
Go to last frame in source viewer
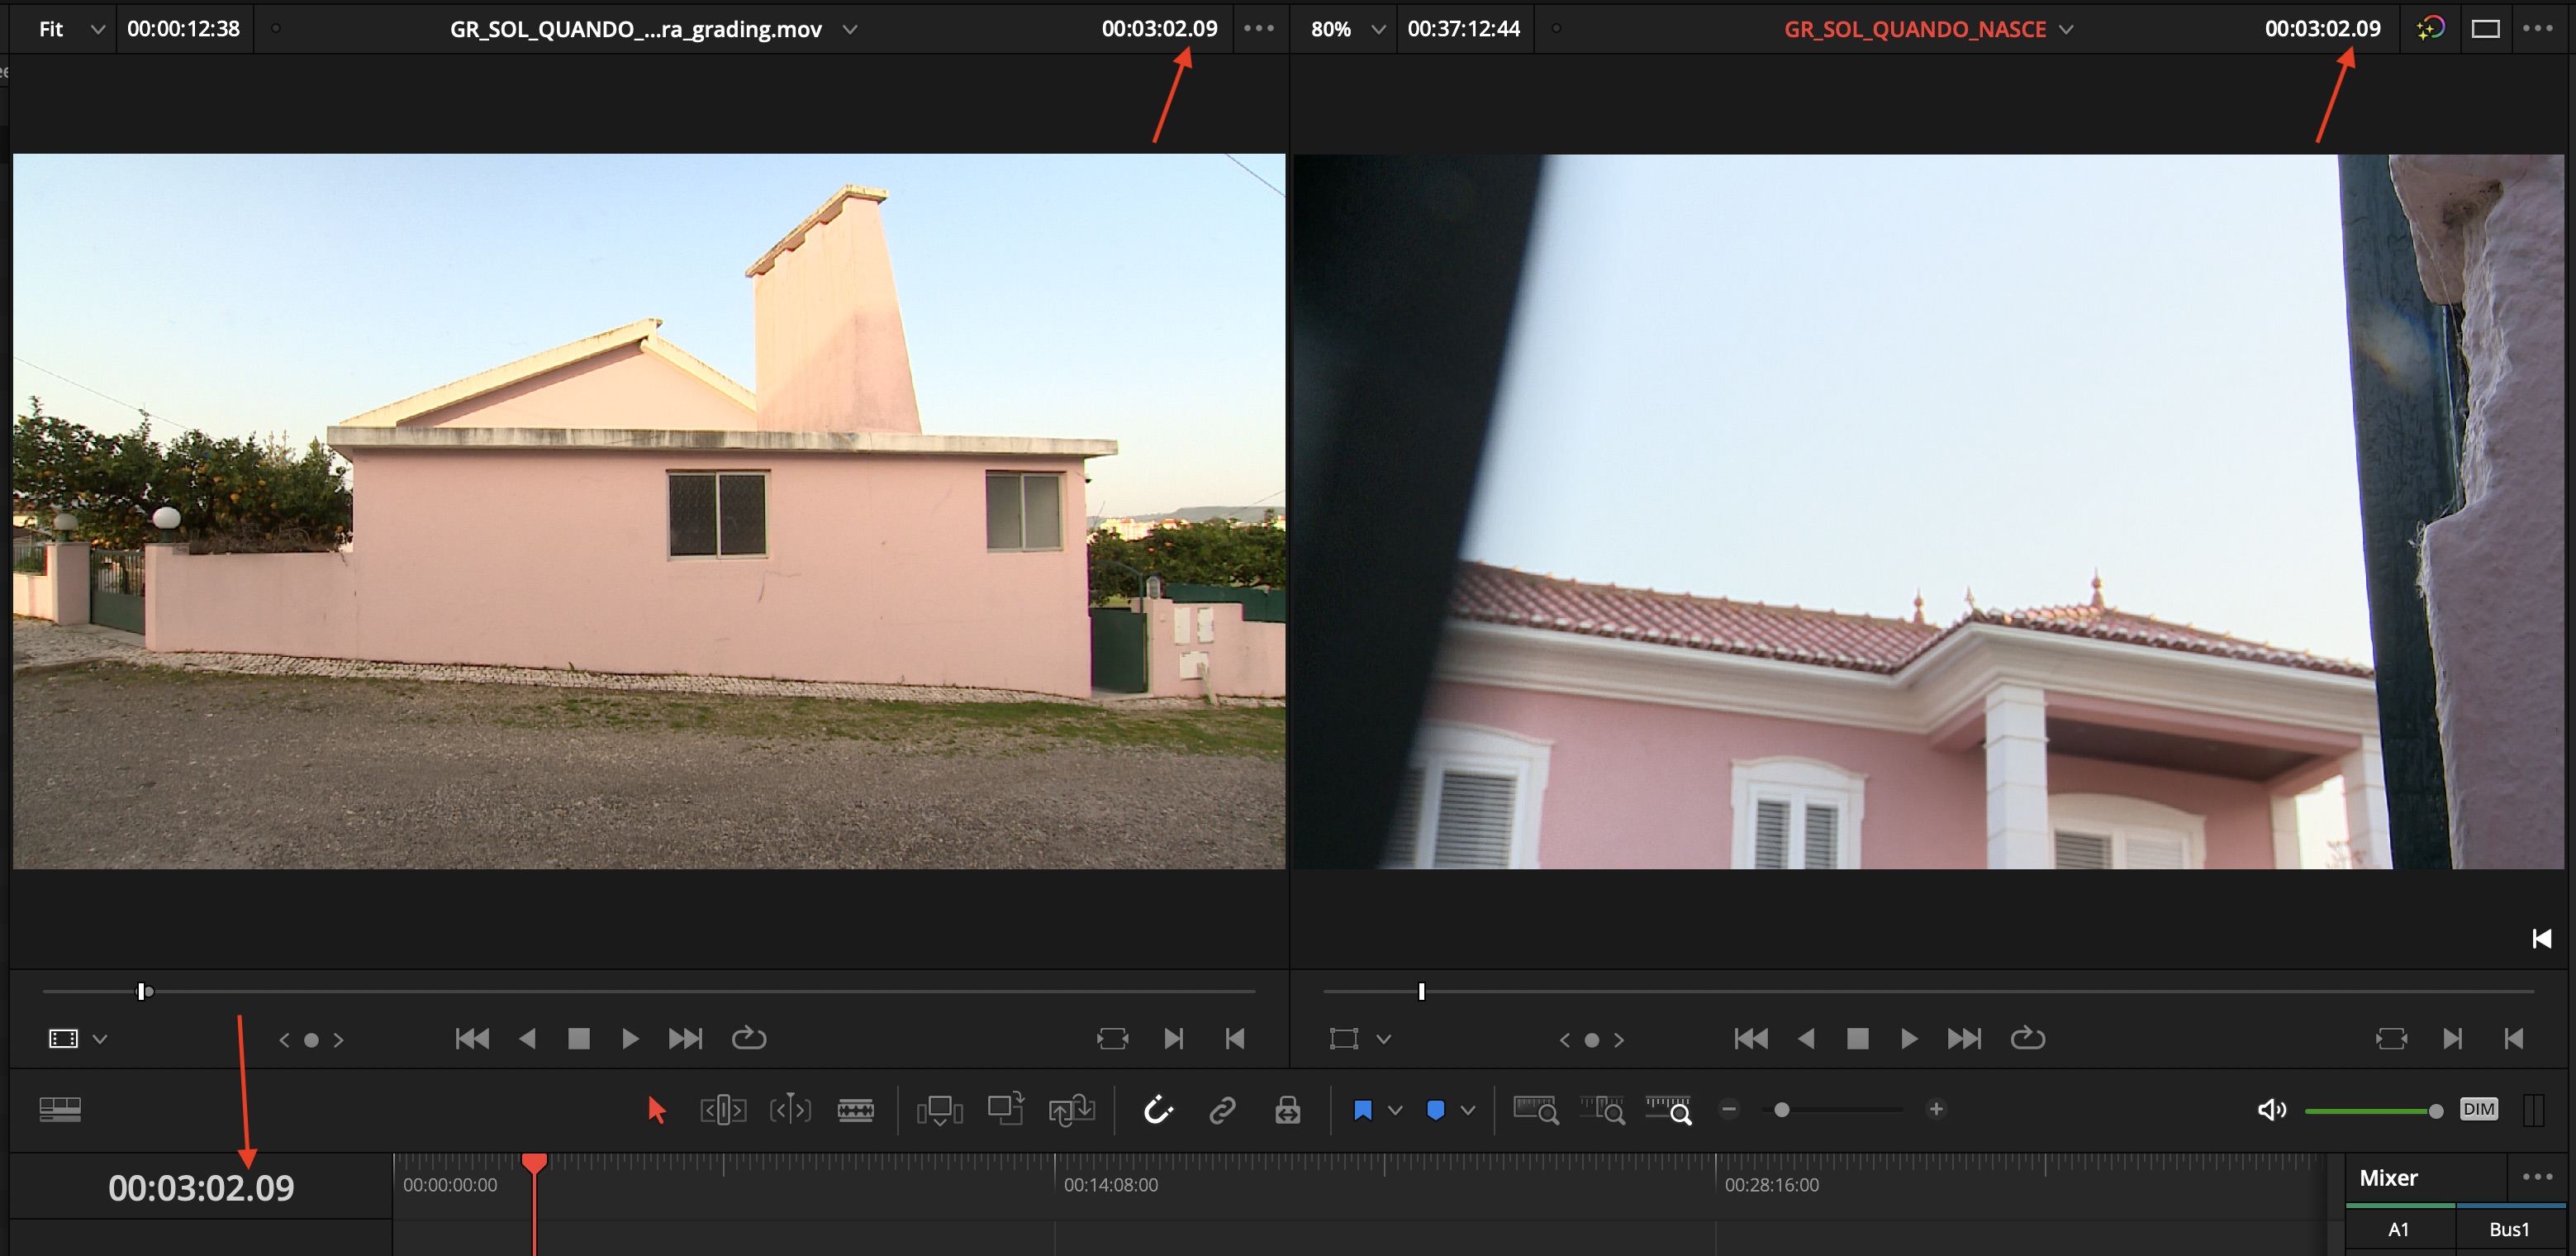pyautogui.click(x=685, y=1039)
